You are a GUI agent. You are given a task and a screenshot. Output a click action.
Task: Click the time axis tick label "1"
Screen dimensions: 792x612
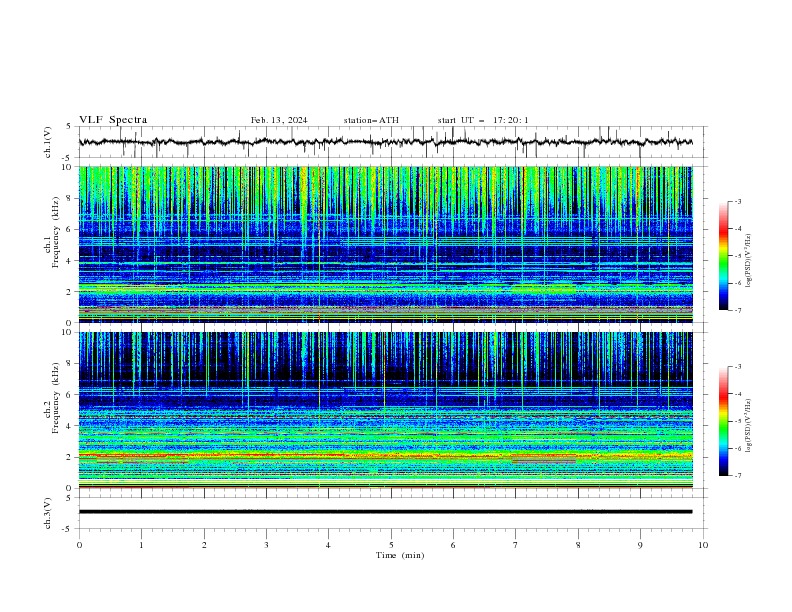(141, 545)
